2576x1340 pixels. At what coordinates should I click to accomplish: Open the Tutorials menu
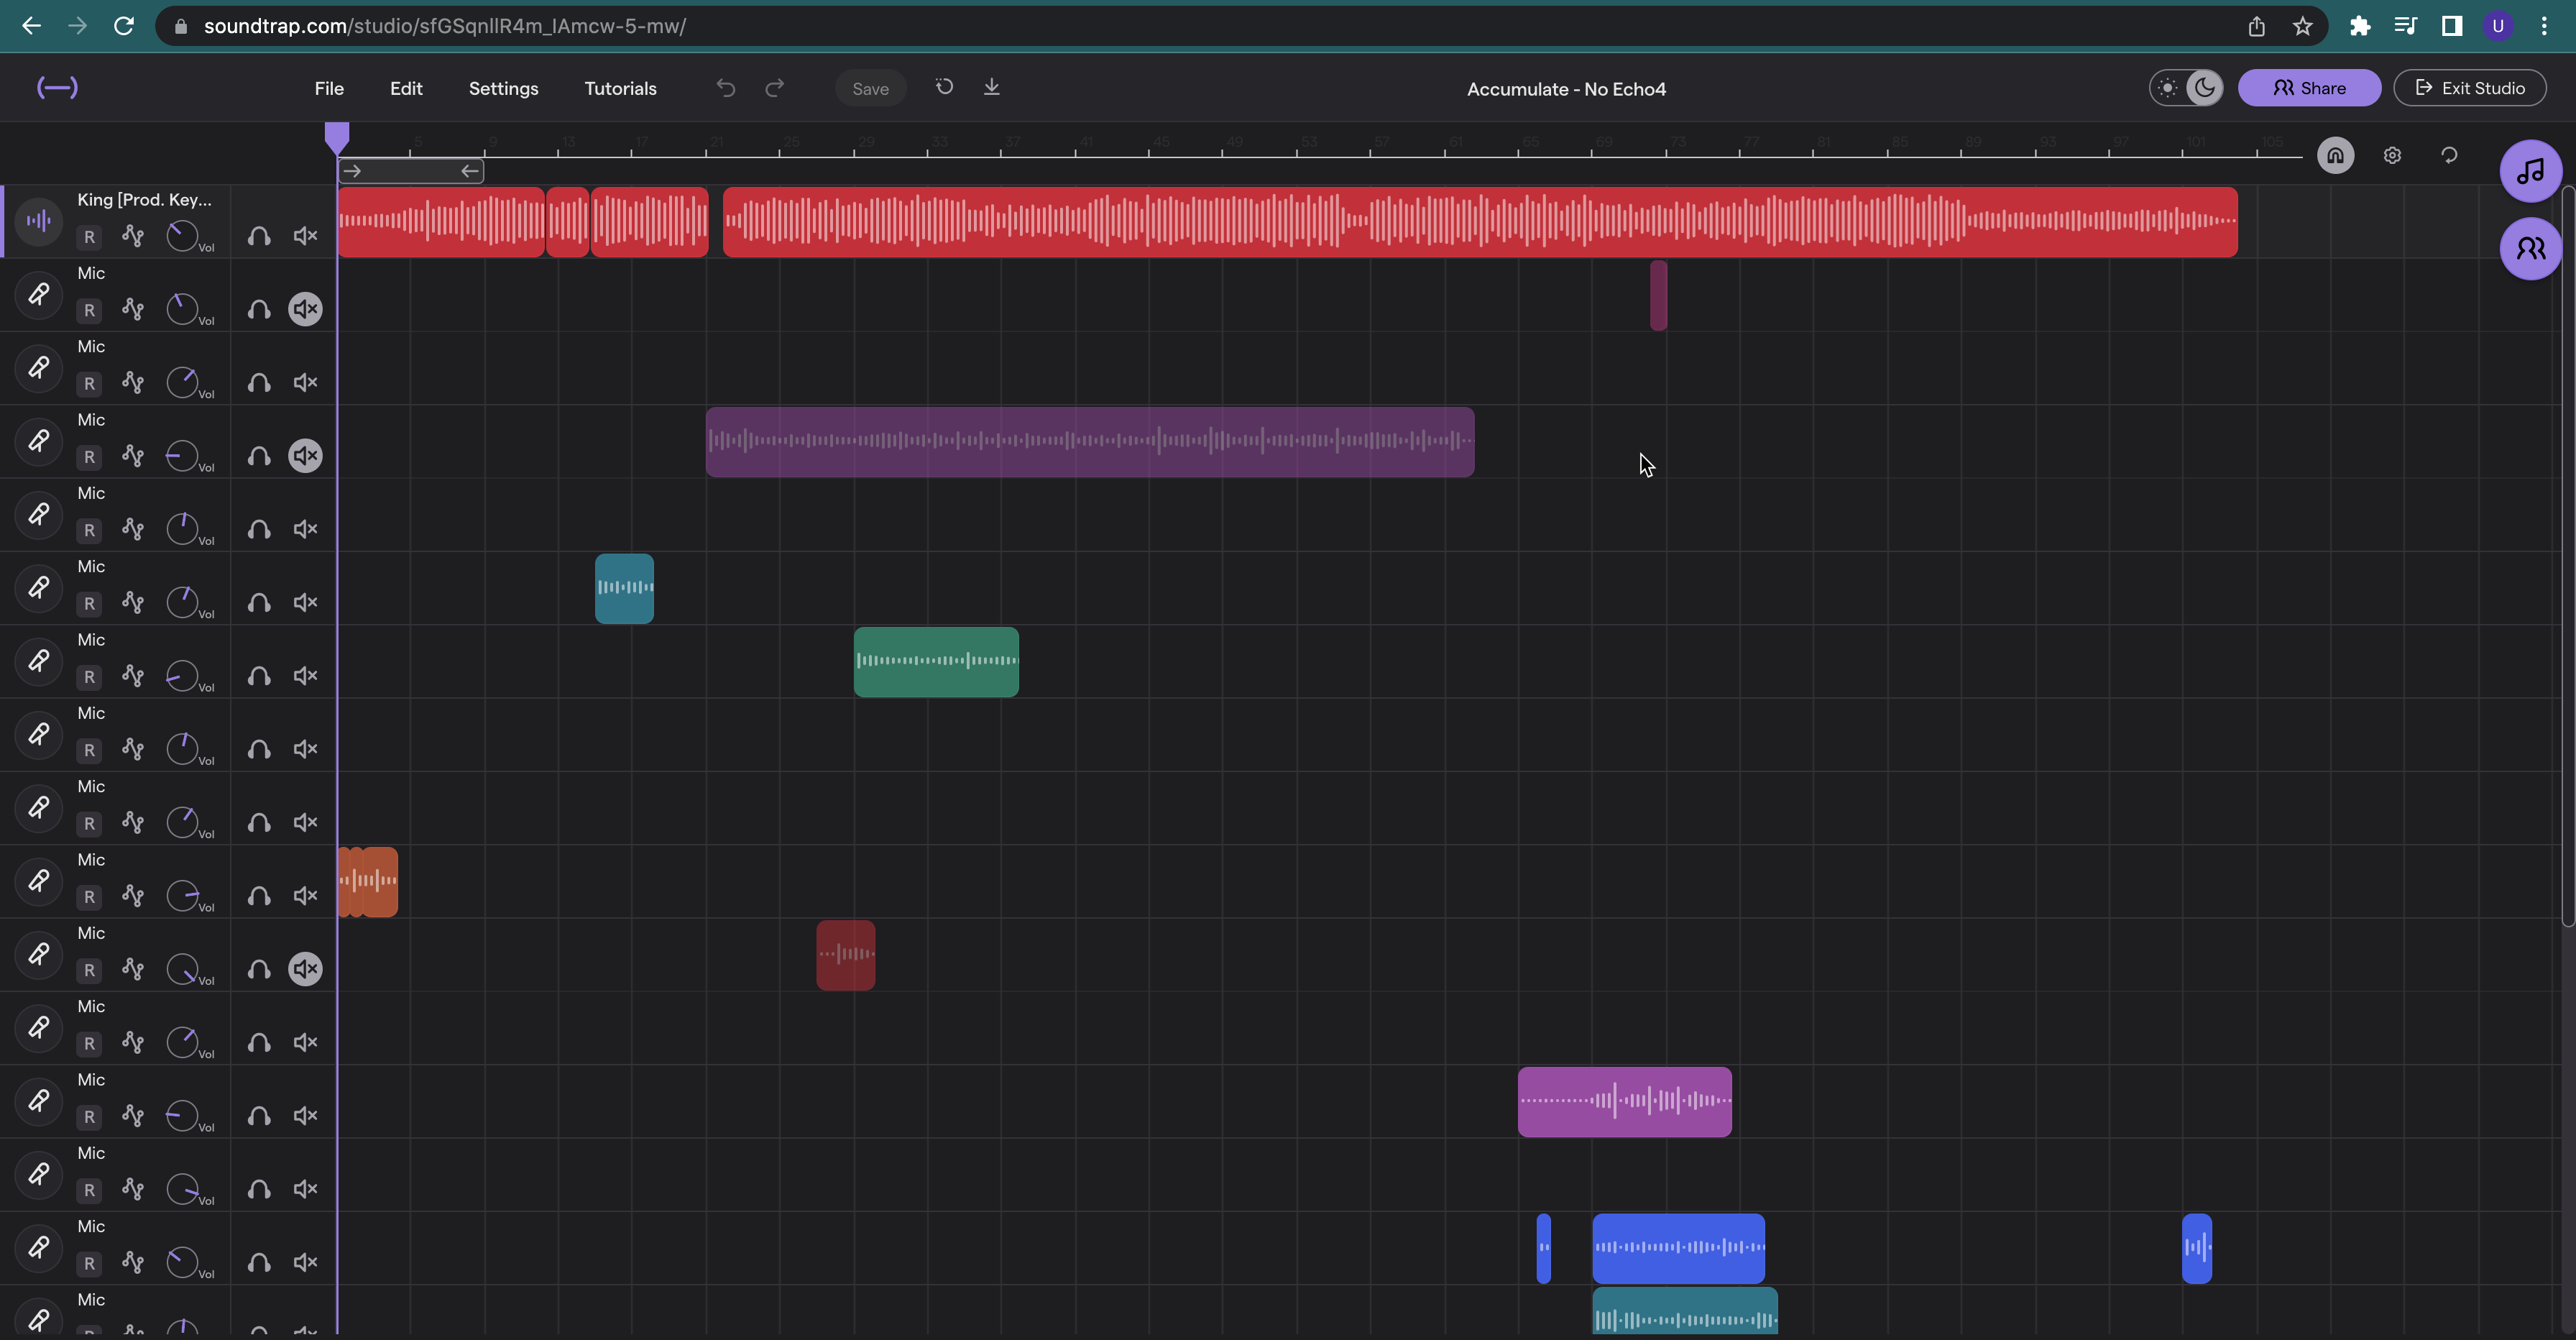pyautogui.click(x=620, y=88)
